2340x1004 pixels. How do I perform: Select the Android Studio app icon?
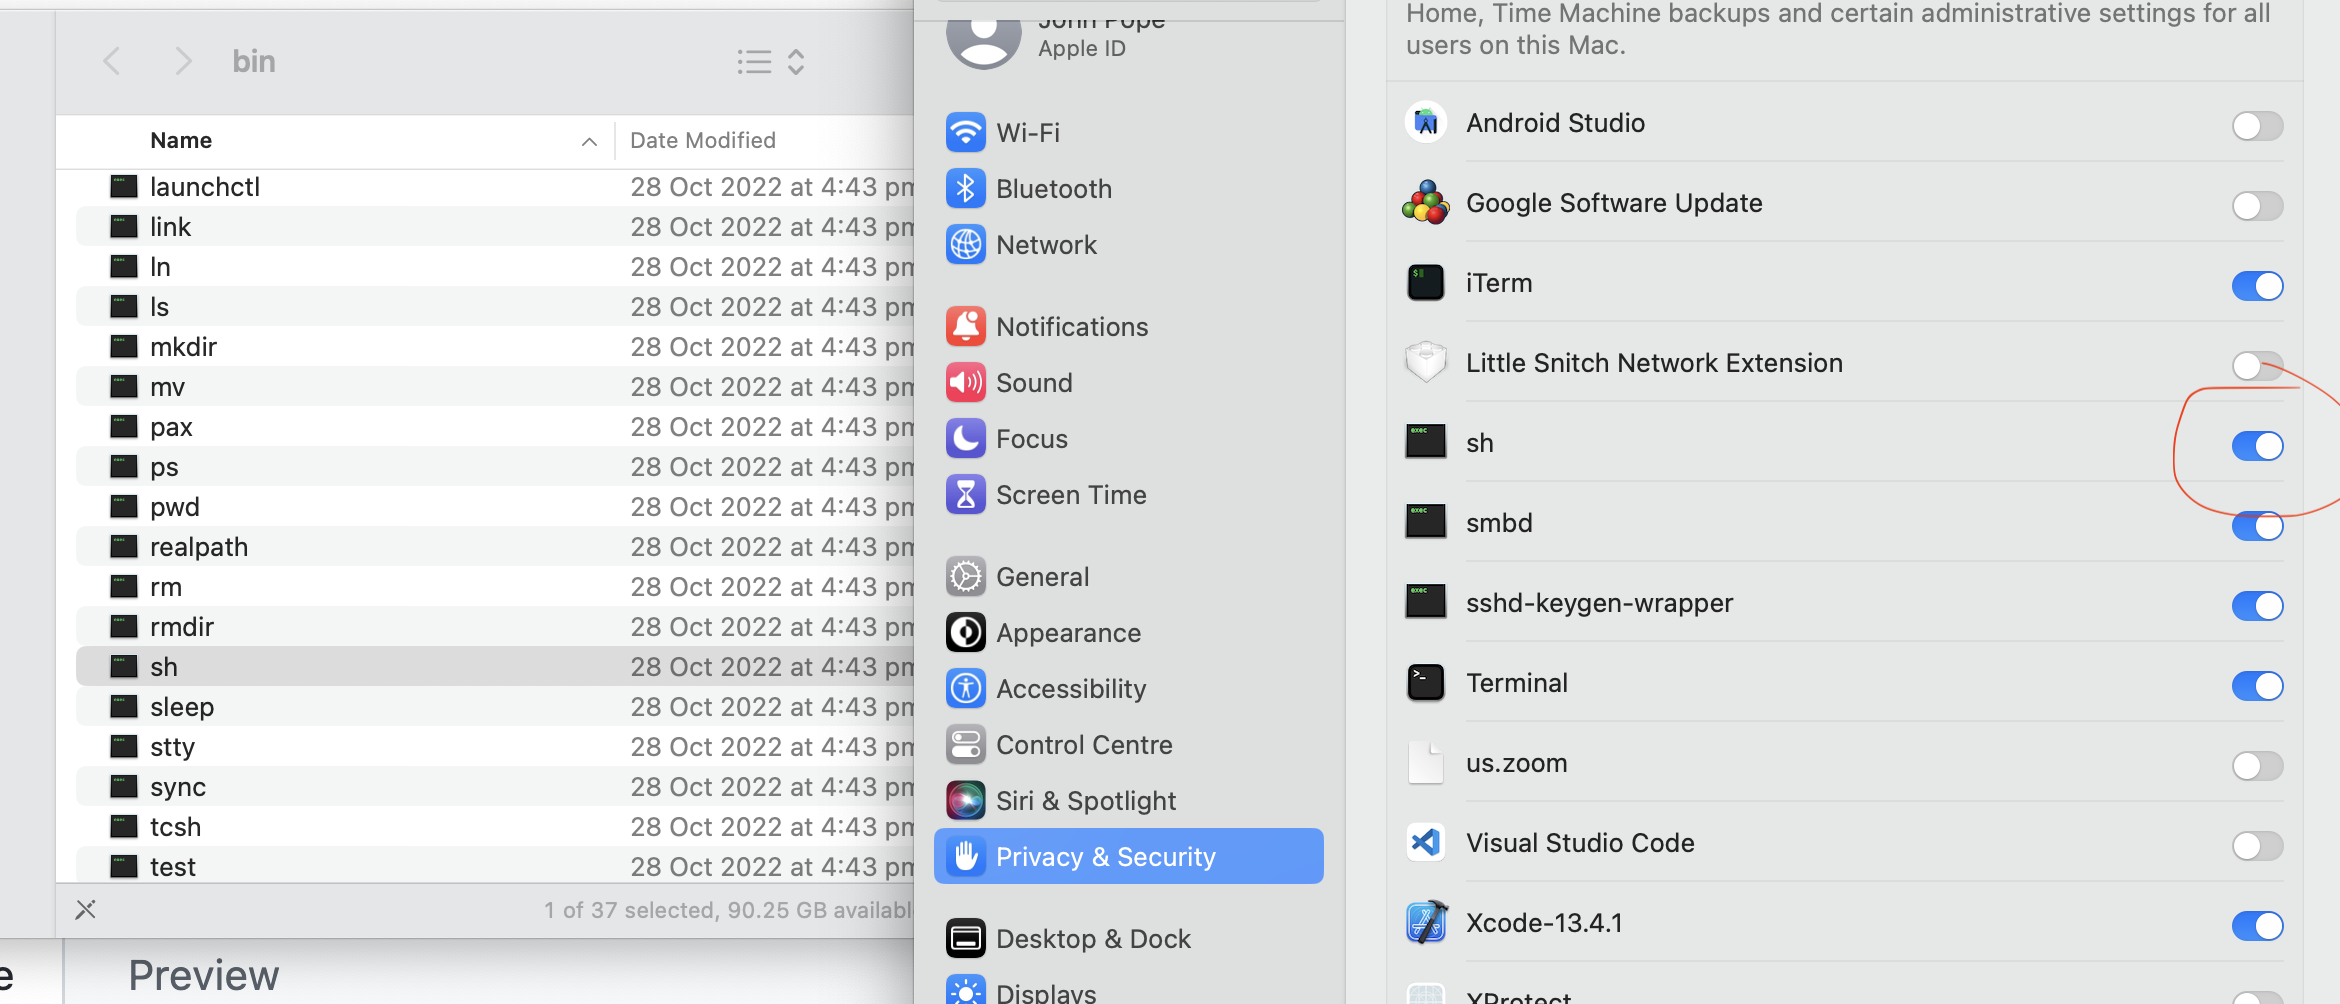coord(1425,122)
